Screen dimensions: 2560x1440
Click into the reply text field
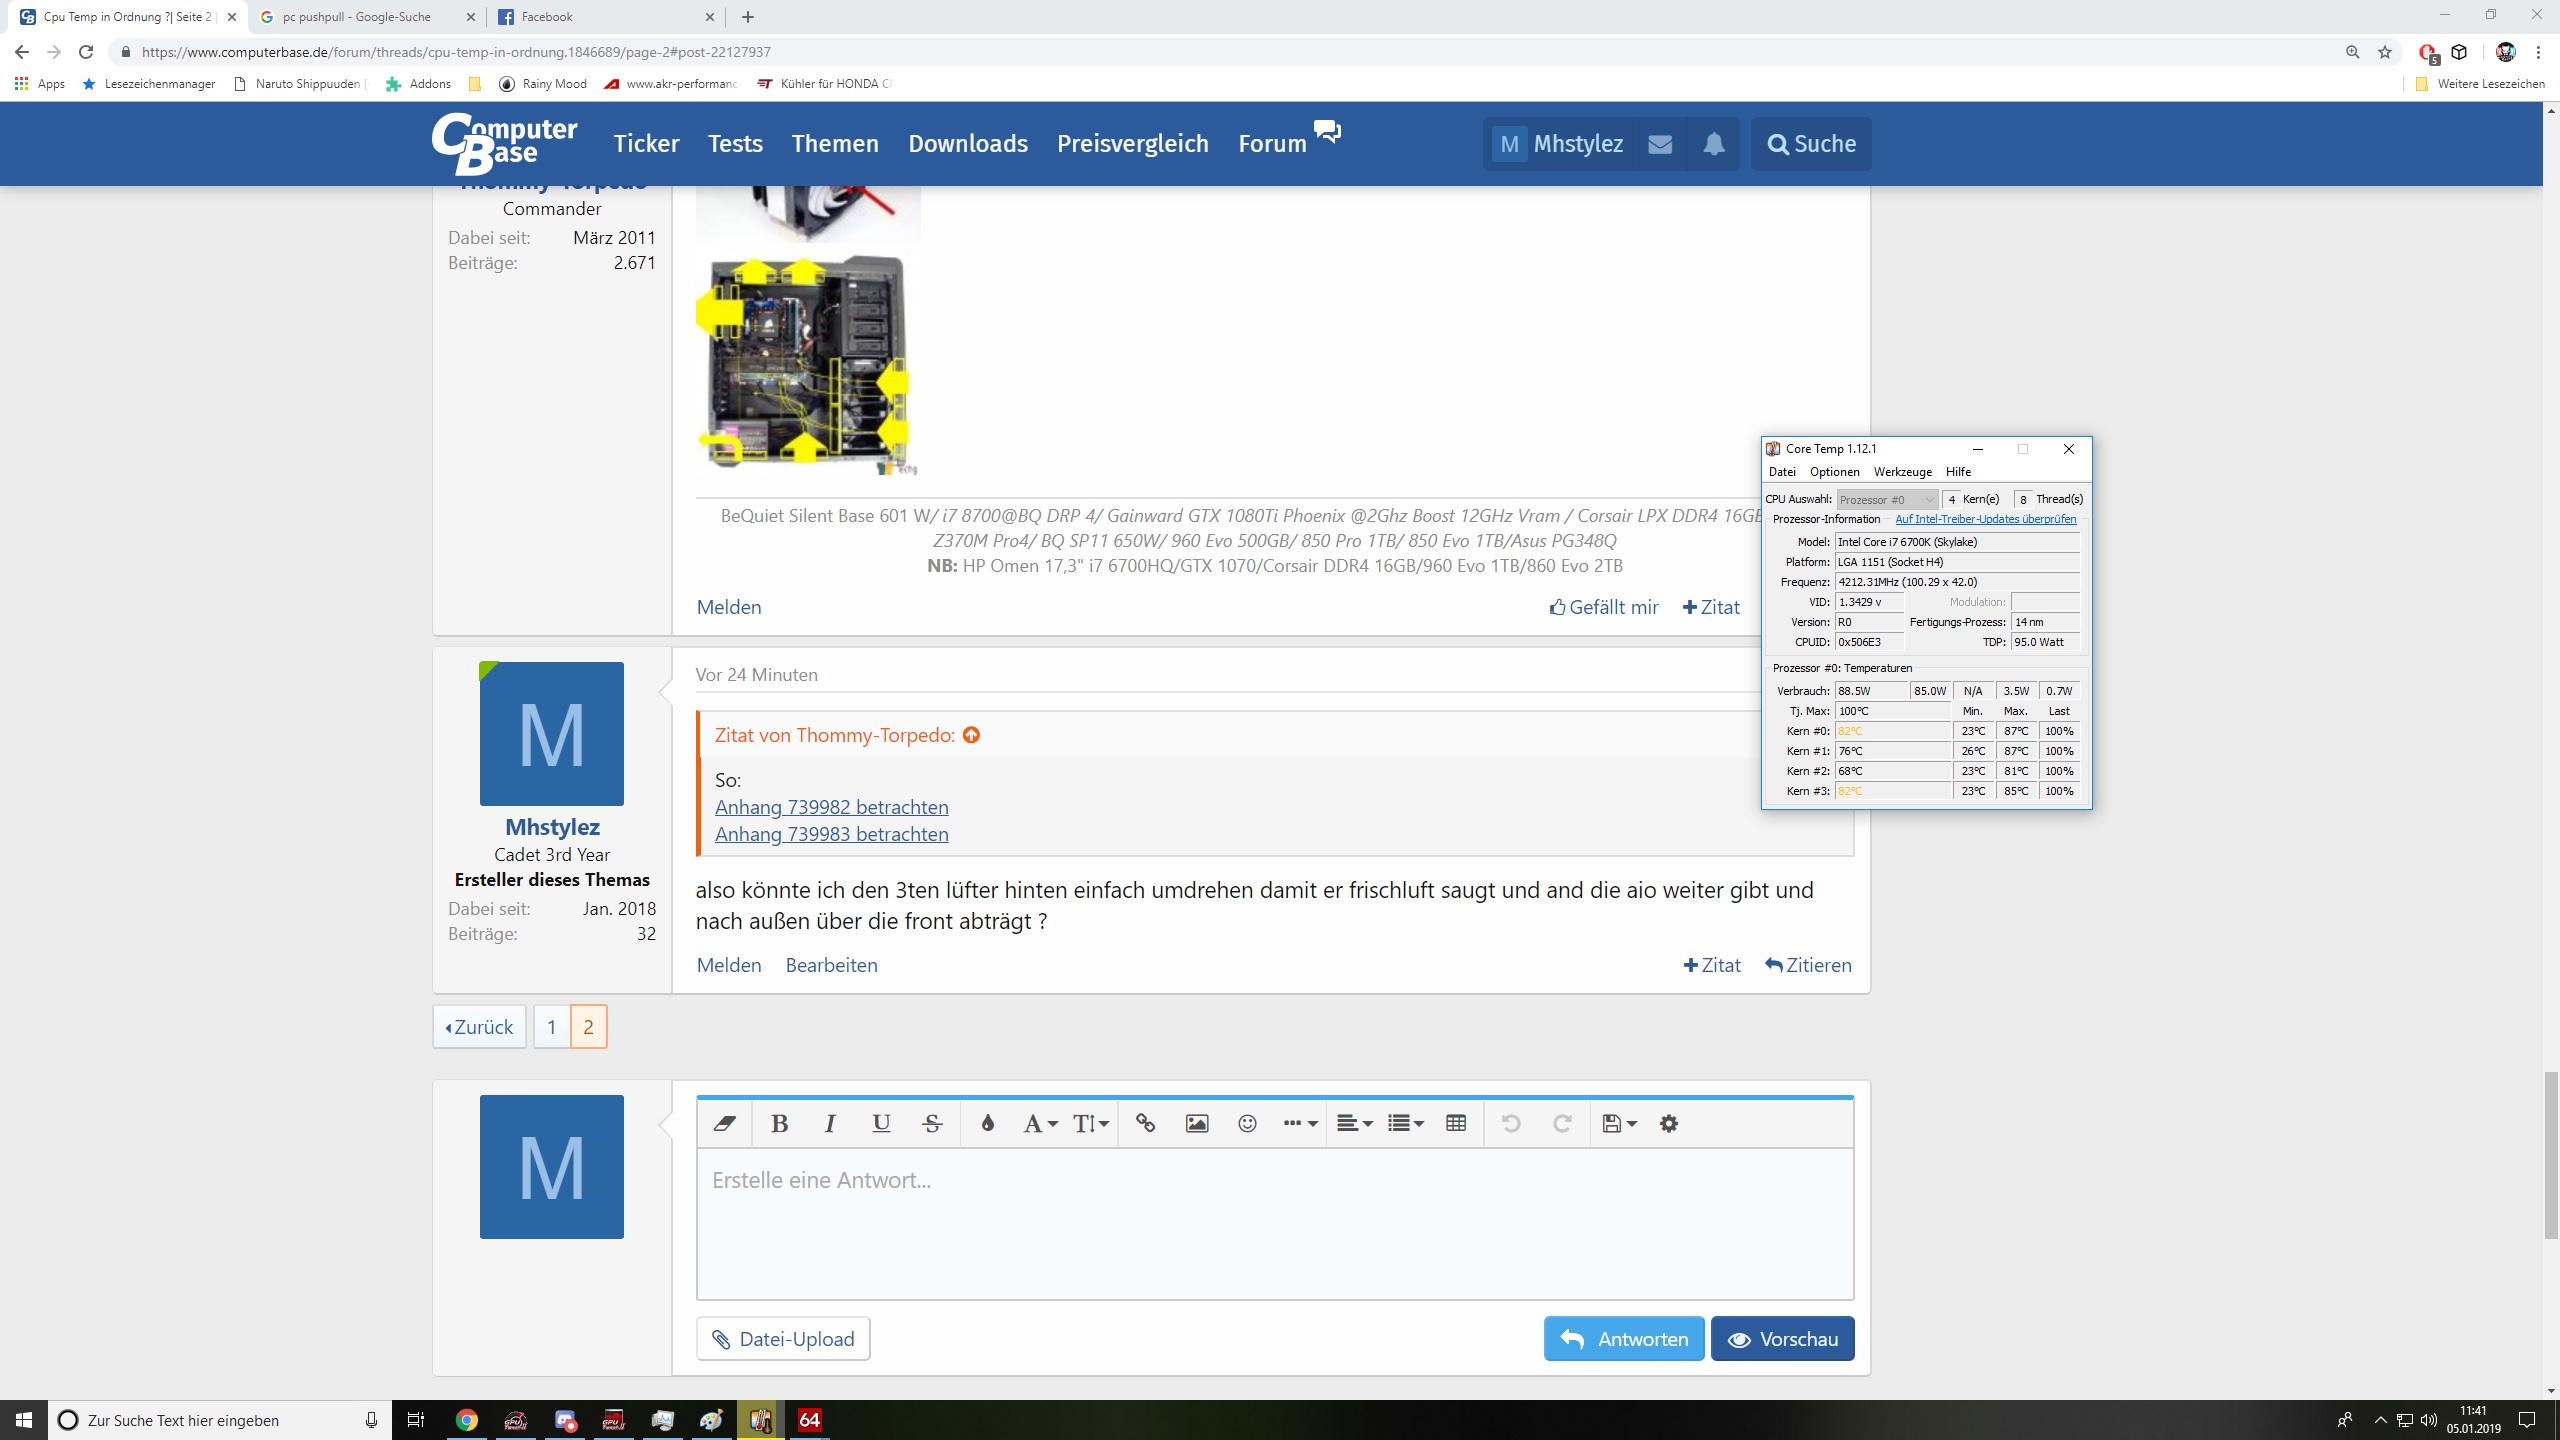1274,1222
